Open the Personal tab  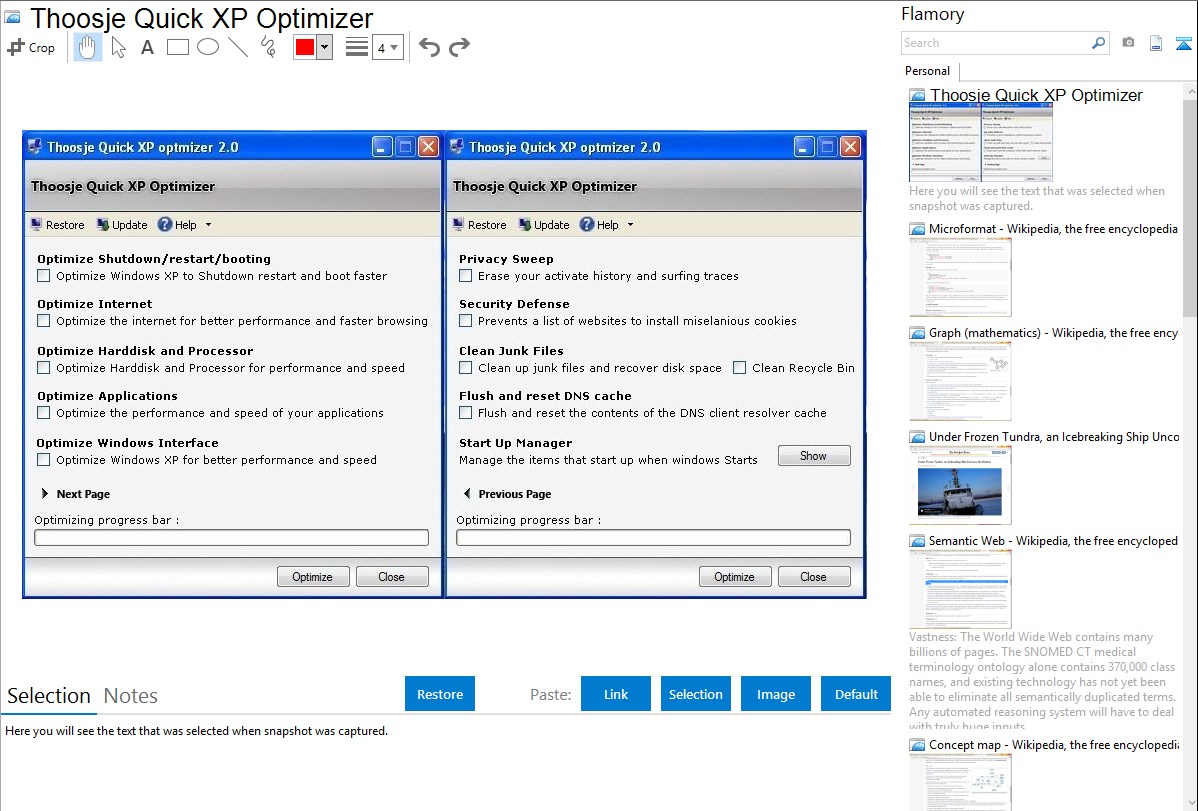(x=927, y=71)
